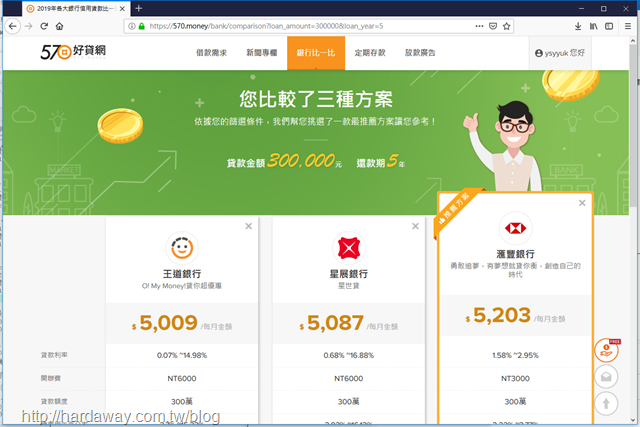Screen dimensions: 640x427
Task: Show site information icon in address bar
Action: [132, 26]
